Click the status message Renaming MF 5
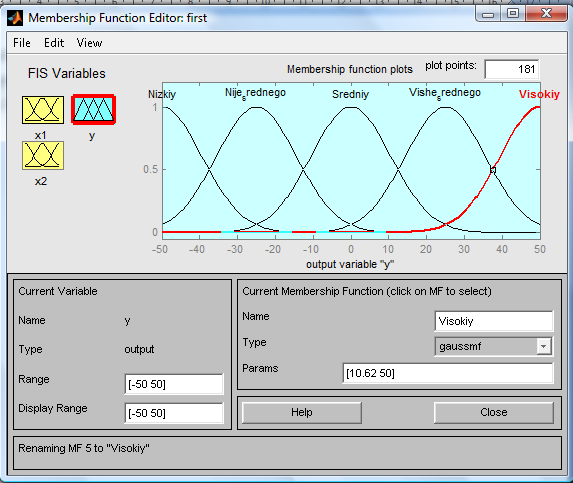The image size is (573, 483). tap(84, 448)
